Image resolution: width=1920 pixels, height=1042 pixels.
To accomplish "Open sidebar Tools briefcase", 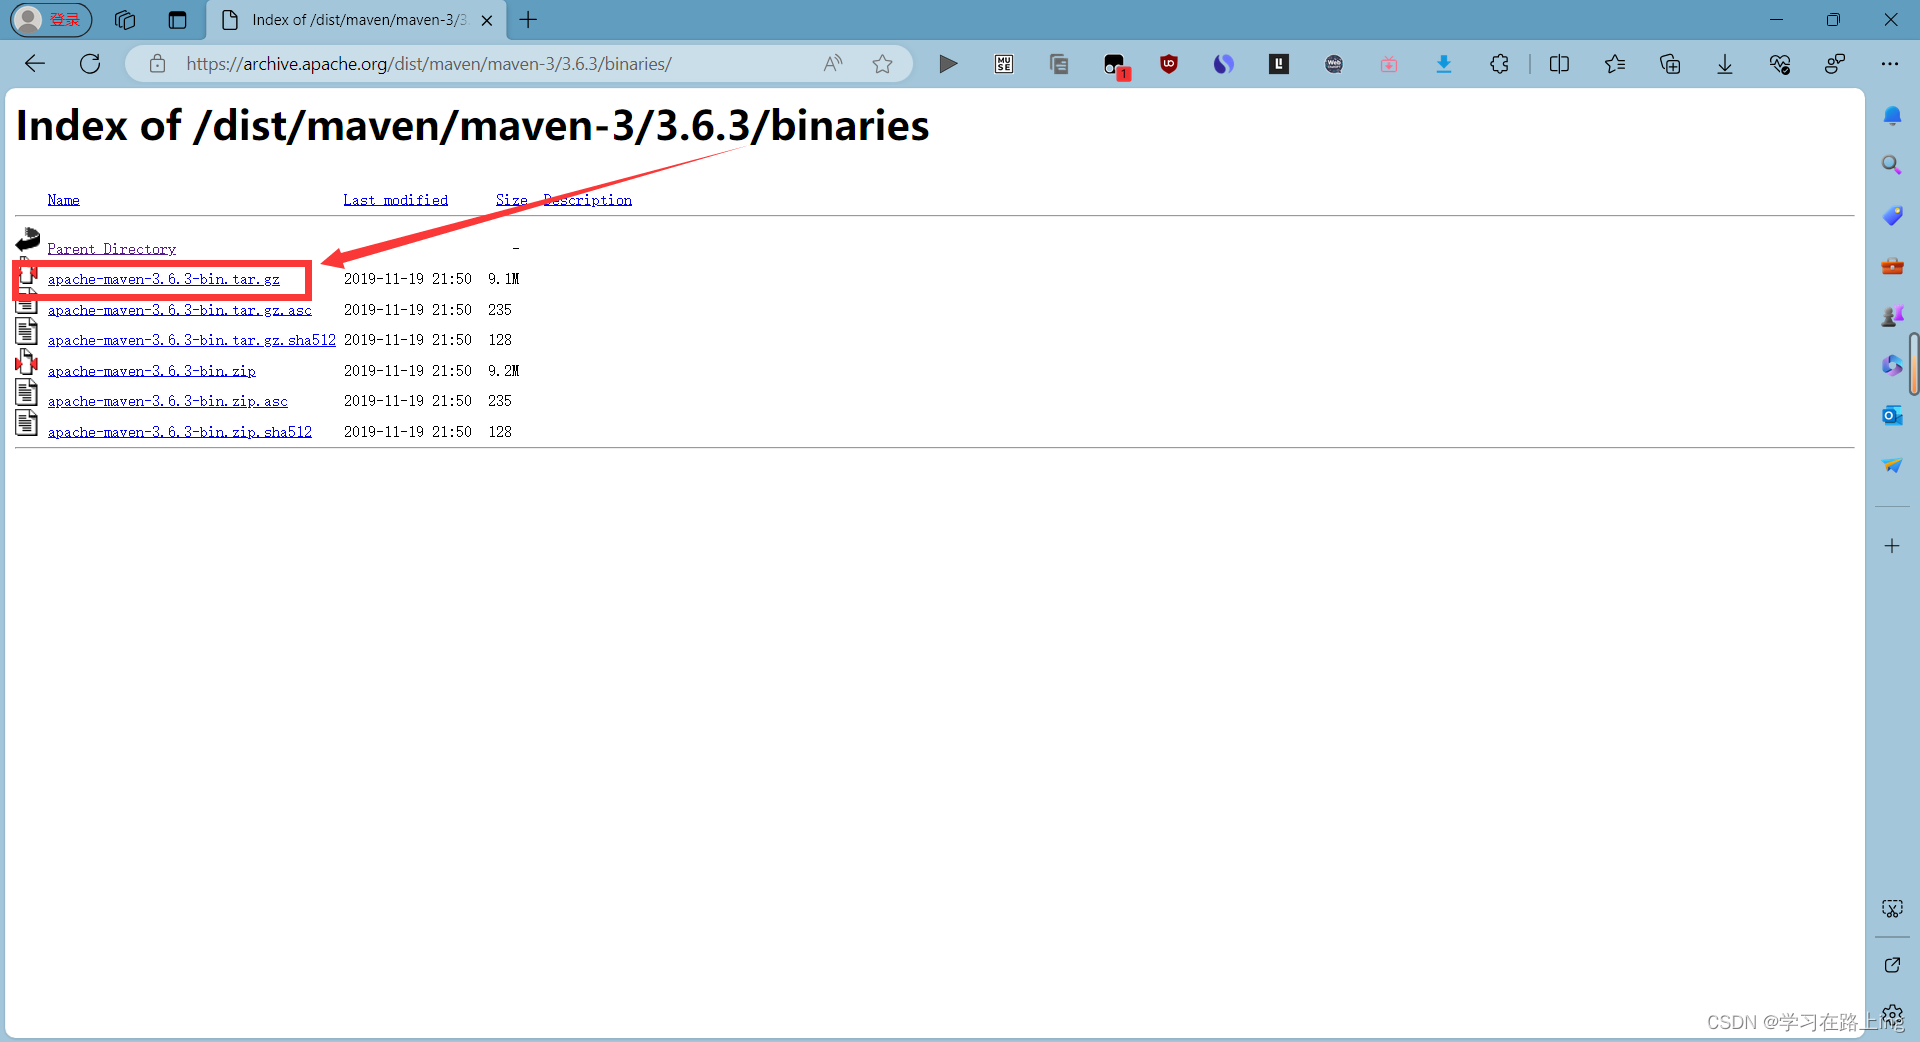I will click(1892, 266).
